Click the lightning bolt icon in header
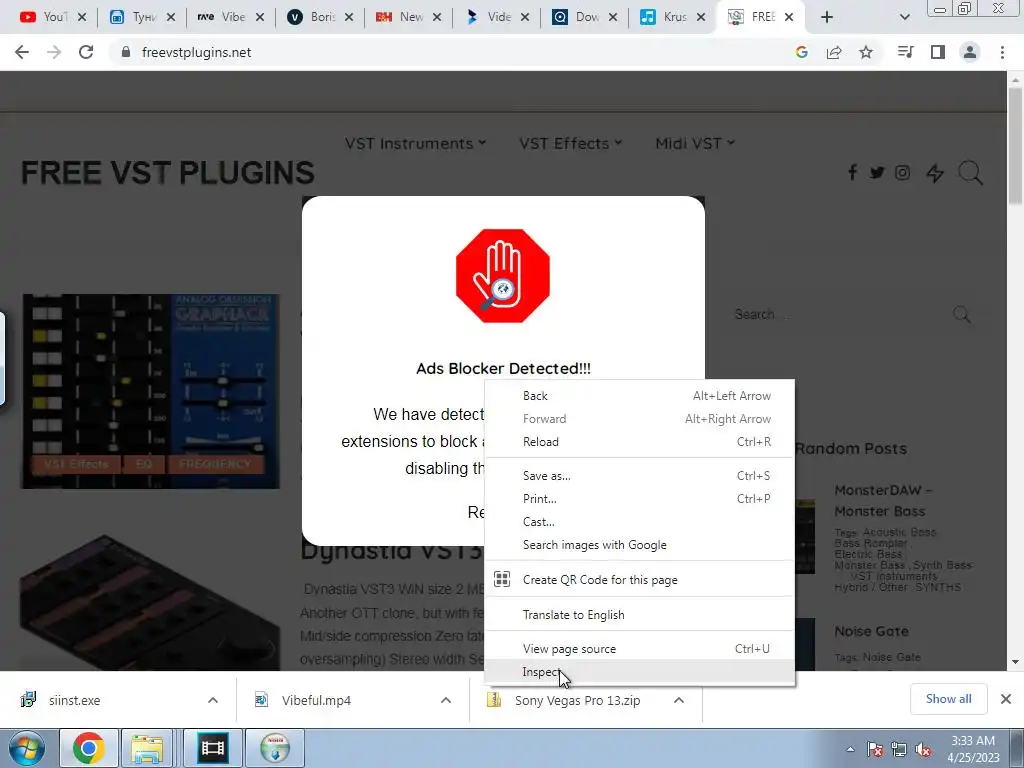Image resolution: width=1024 pixels, height=768 pixels. [x=935, y=173]
